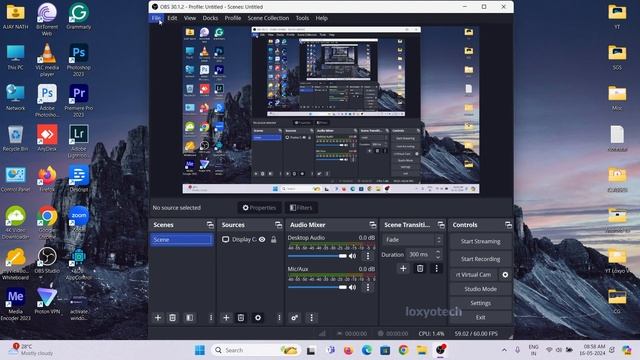The width and height of the screenshot is (640, 360).
Task: Open Audio Mixer menu dots at bottom
Action: click(311, 318)
